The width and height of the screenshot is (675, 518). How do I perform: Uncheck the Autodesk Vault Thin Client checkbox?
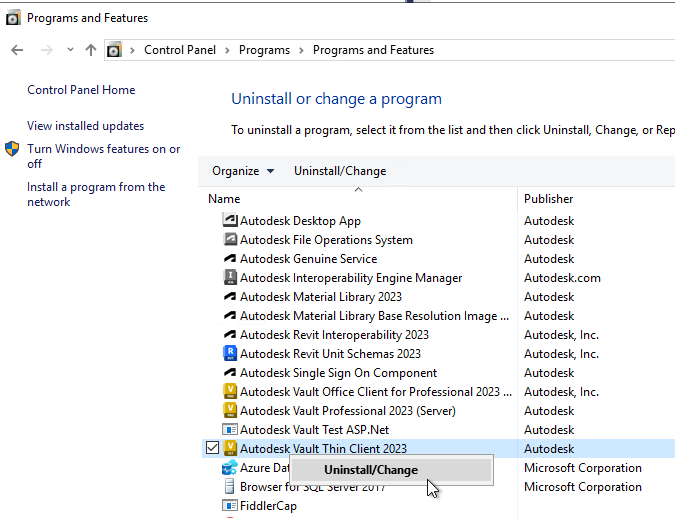click(x=212, y=448)
